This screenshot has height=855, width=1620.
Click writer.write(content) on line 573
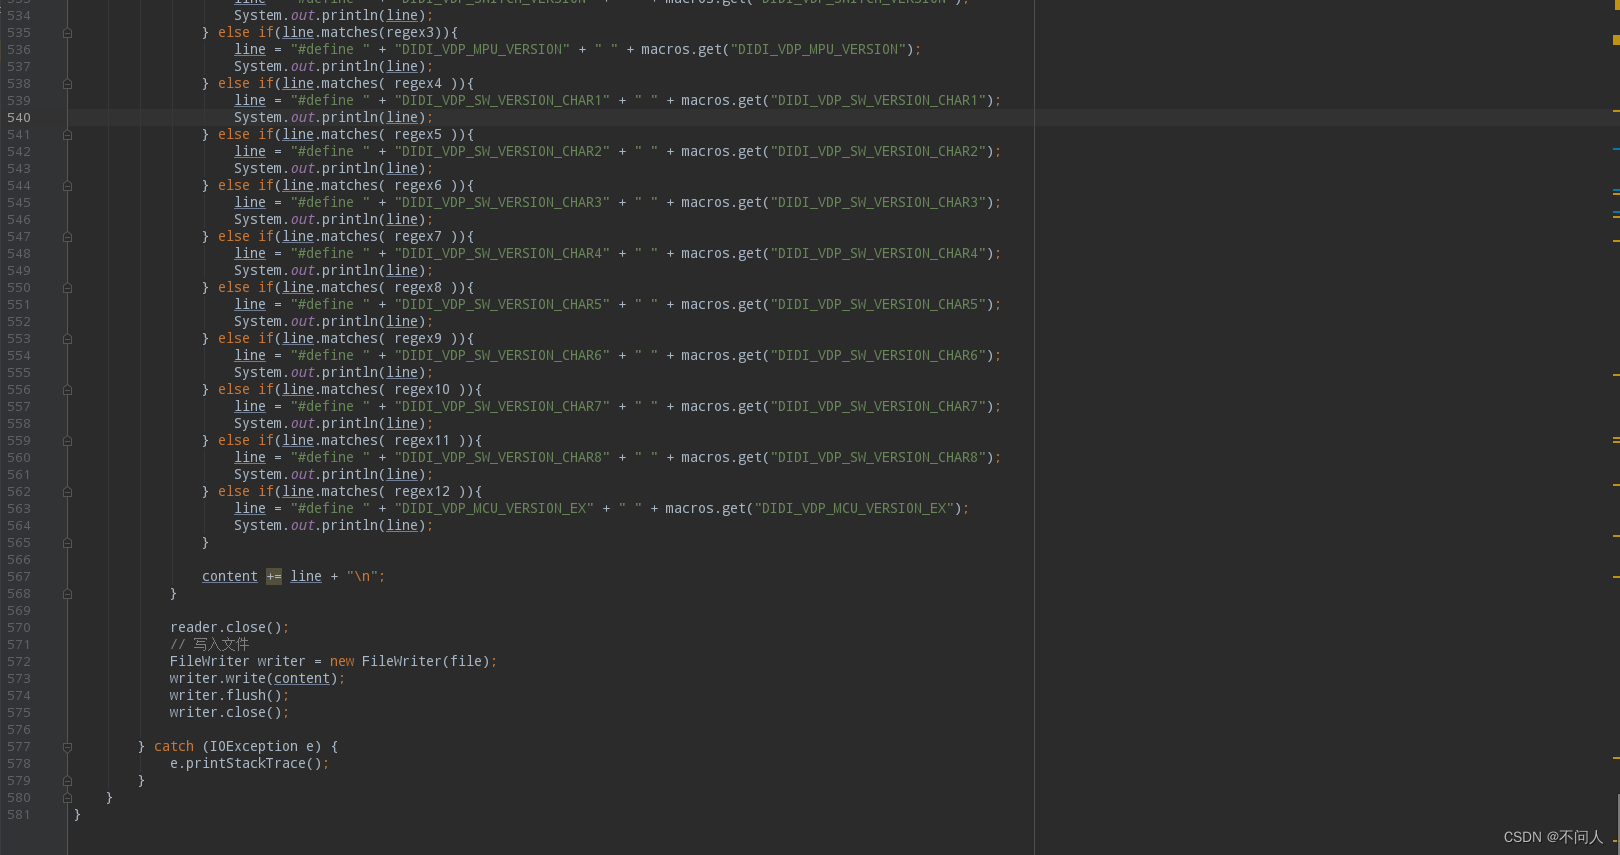(254, 679)
